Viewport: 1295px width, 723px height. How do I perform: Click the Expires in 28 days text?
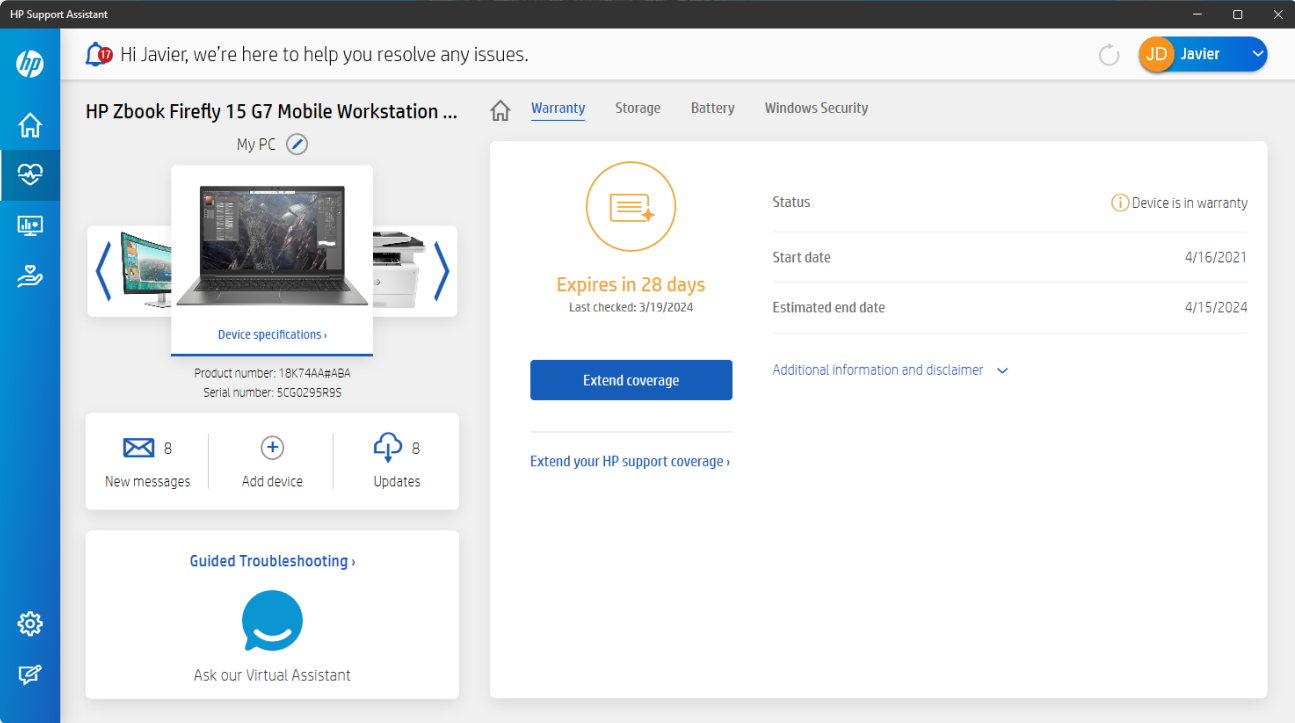point(631,285)
